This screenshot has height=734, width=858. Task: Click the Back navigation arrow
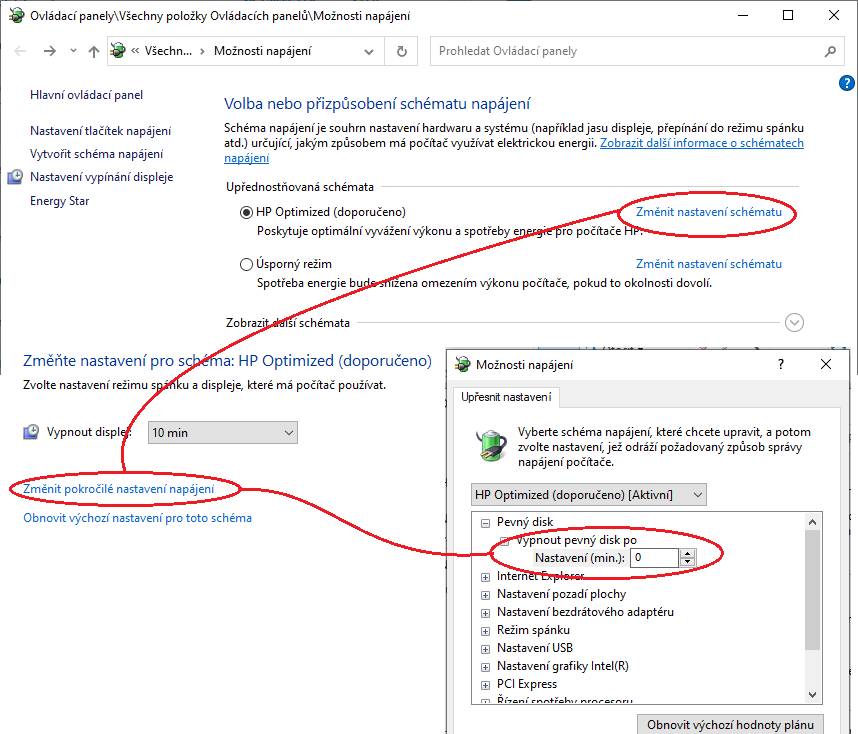pos(20,51)
